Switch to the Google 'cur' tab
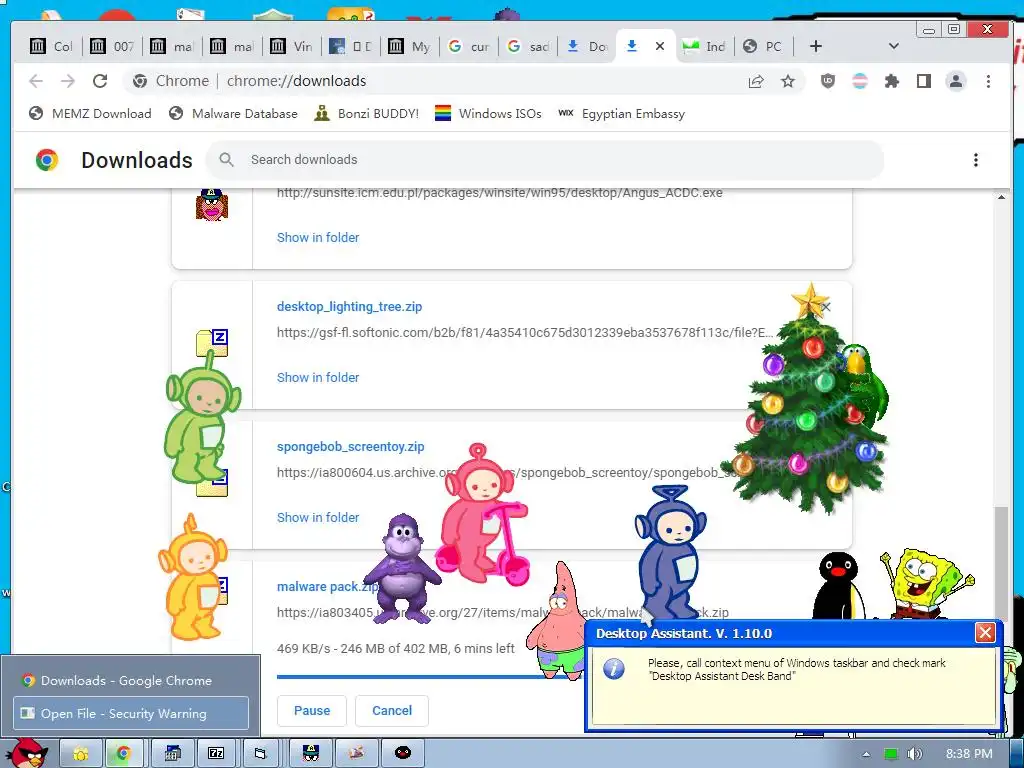The width and height of the screenshot is (1024, 768). pos(470,46)
